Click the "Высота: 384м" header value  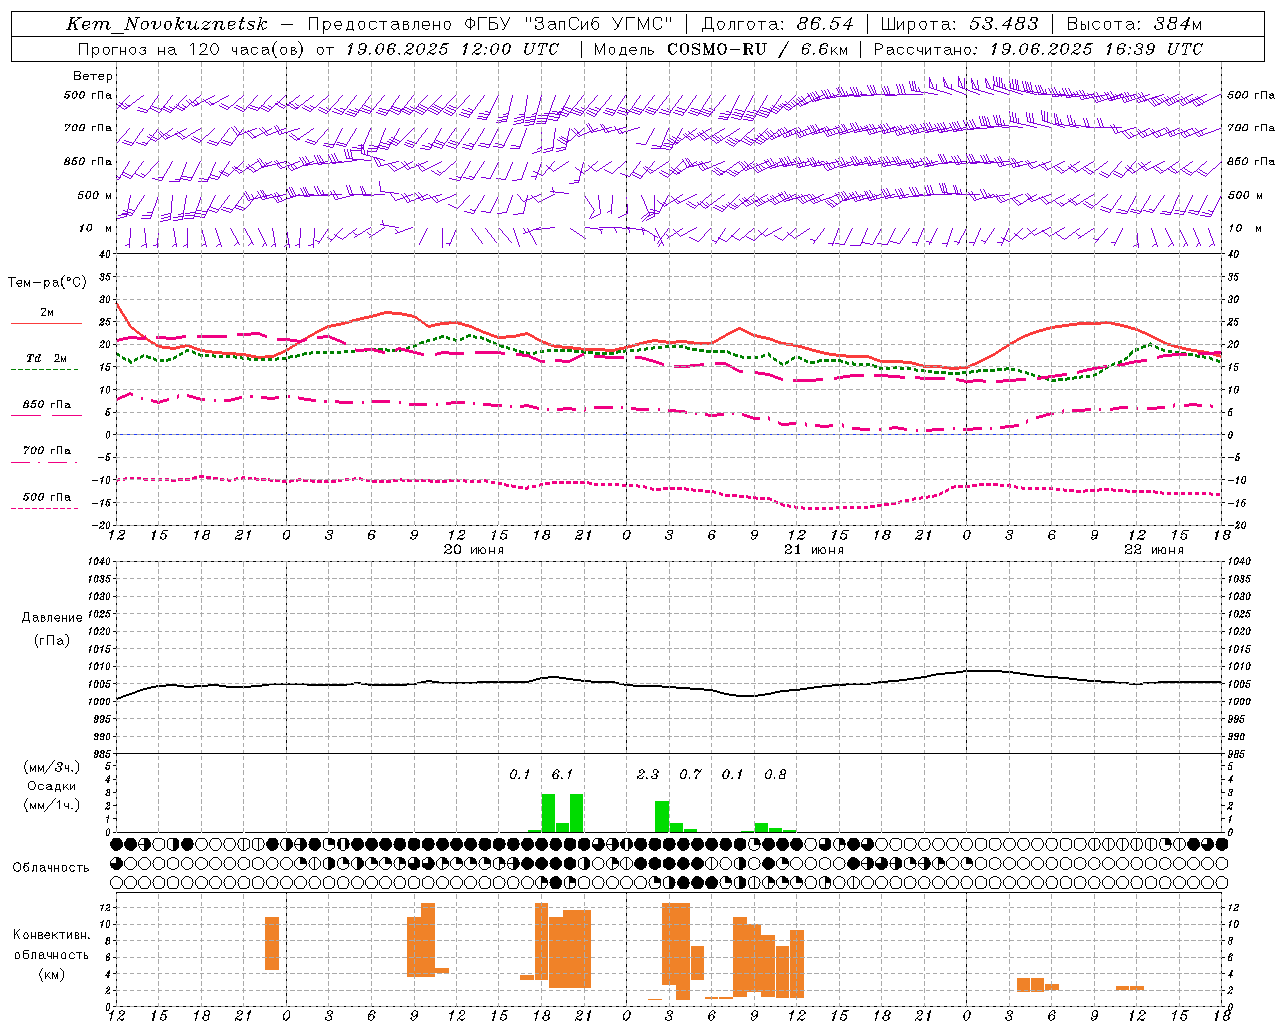[1134, 24]
